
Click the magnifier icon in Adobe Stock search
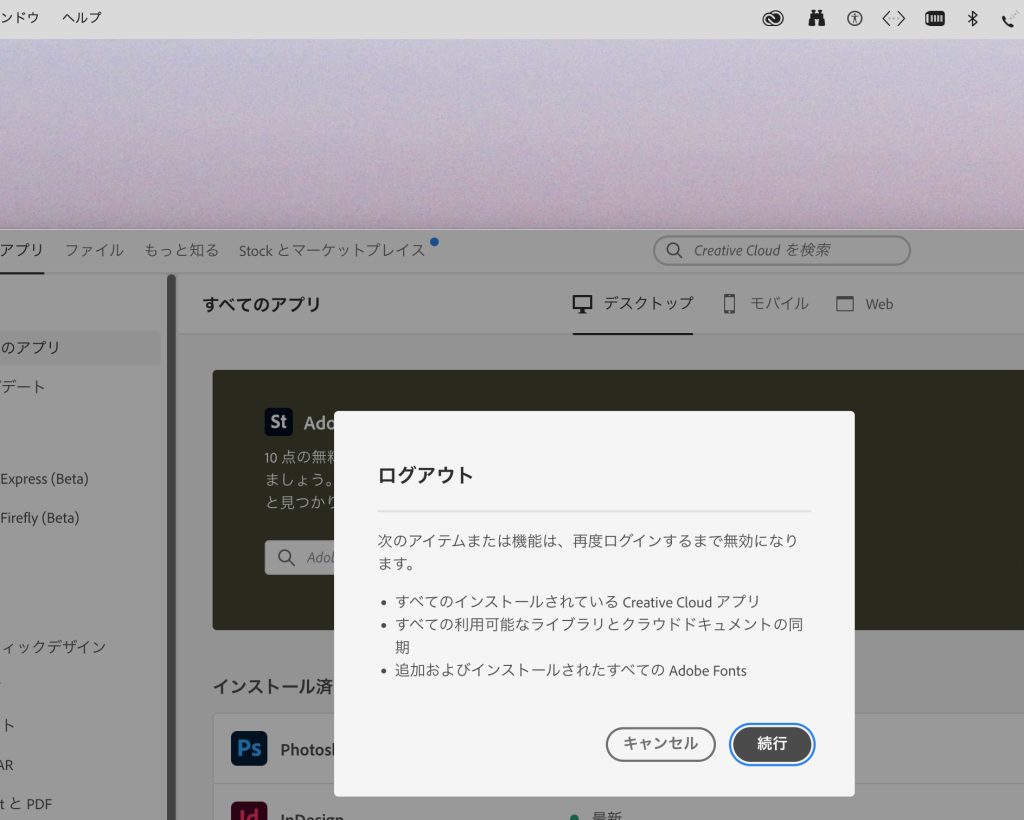click(x=286, y=558)
